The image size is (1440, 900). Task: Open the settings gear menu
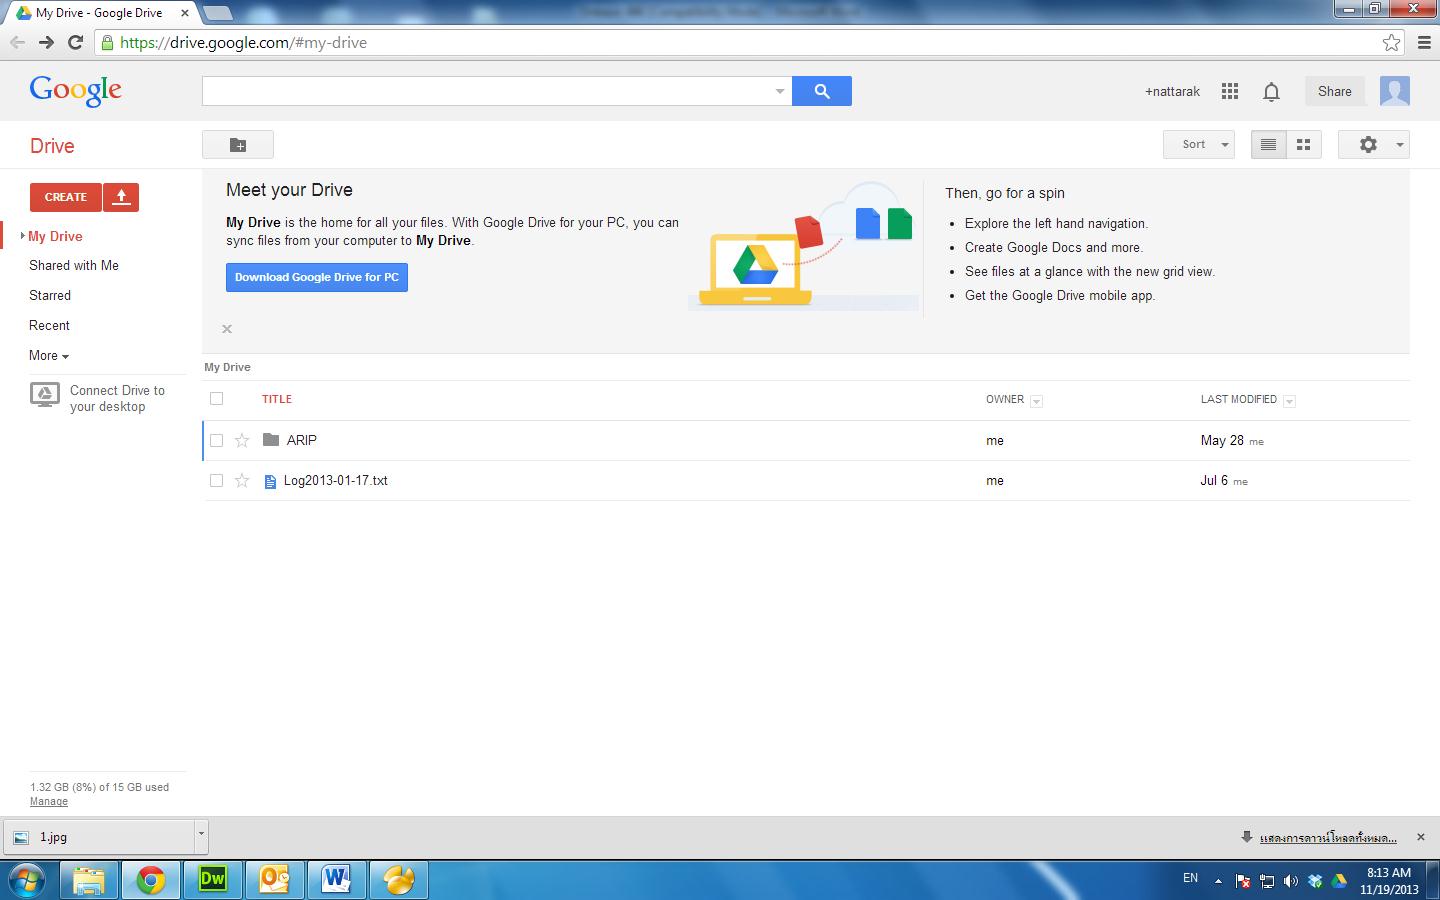click(x=1374, y=144)
